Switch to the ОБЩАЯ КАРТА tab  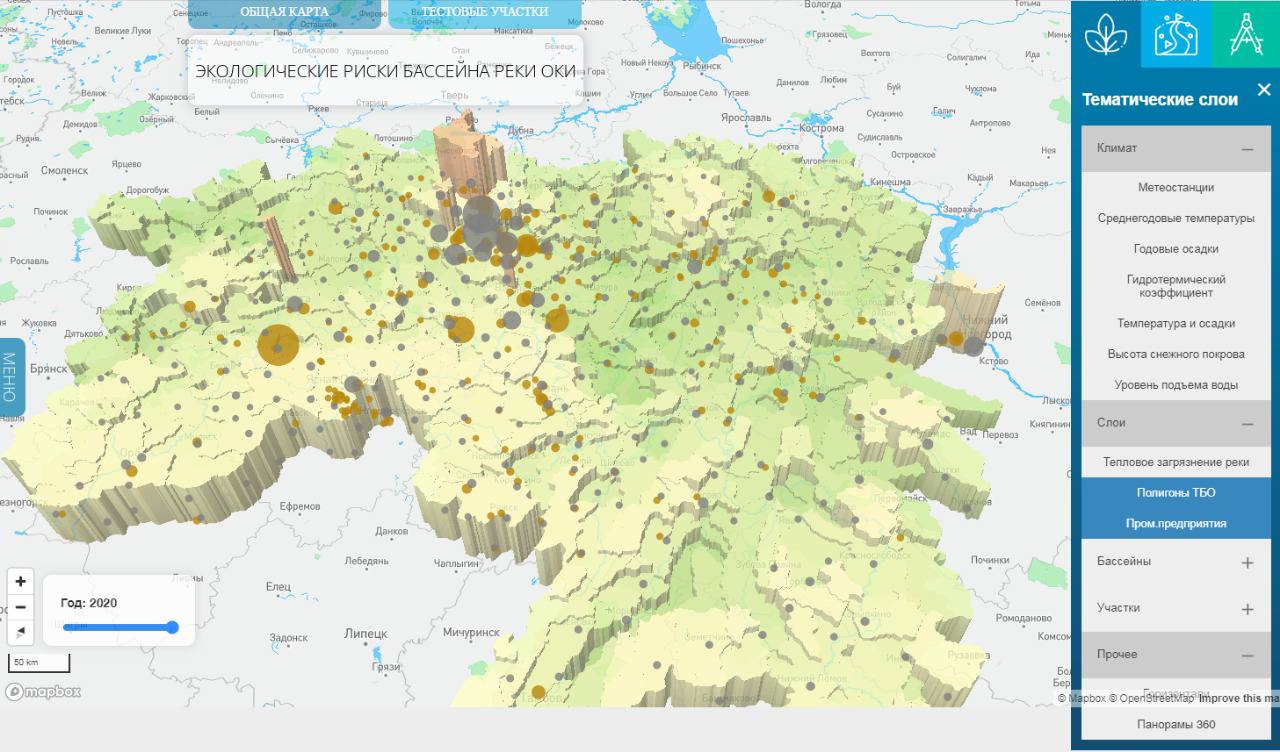coord(284,12)
